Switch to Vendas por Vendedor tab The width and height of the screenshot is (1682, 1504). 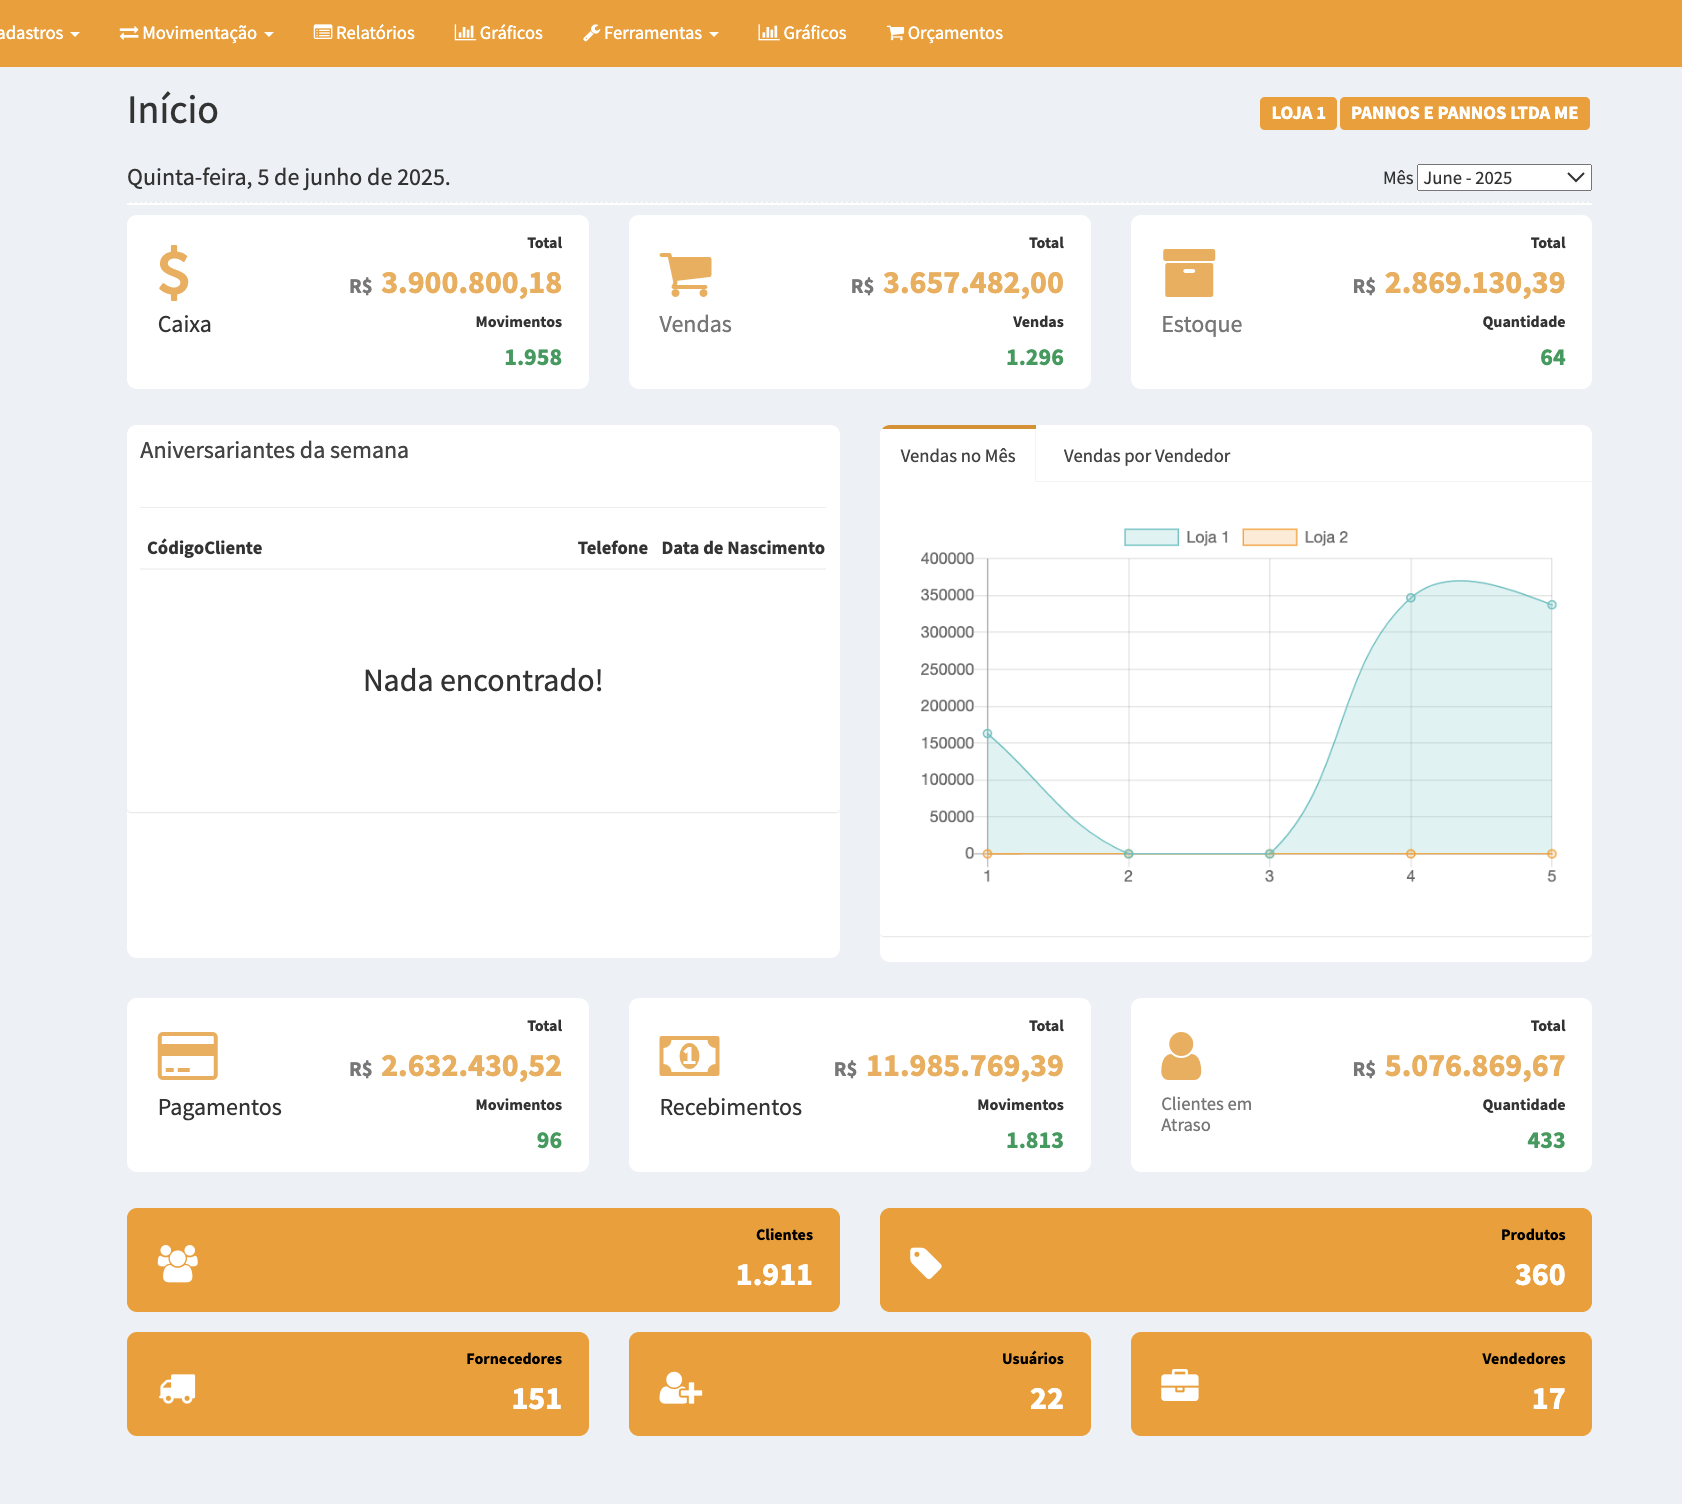[1146, 456]
